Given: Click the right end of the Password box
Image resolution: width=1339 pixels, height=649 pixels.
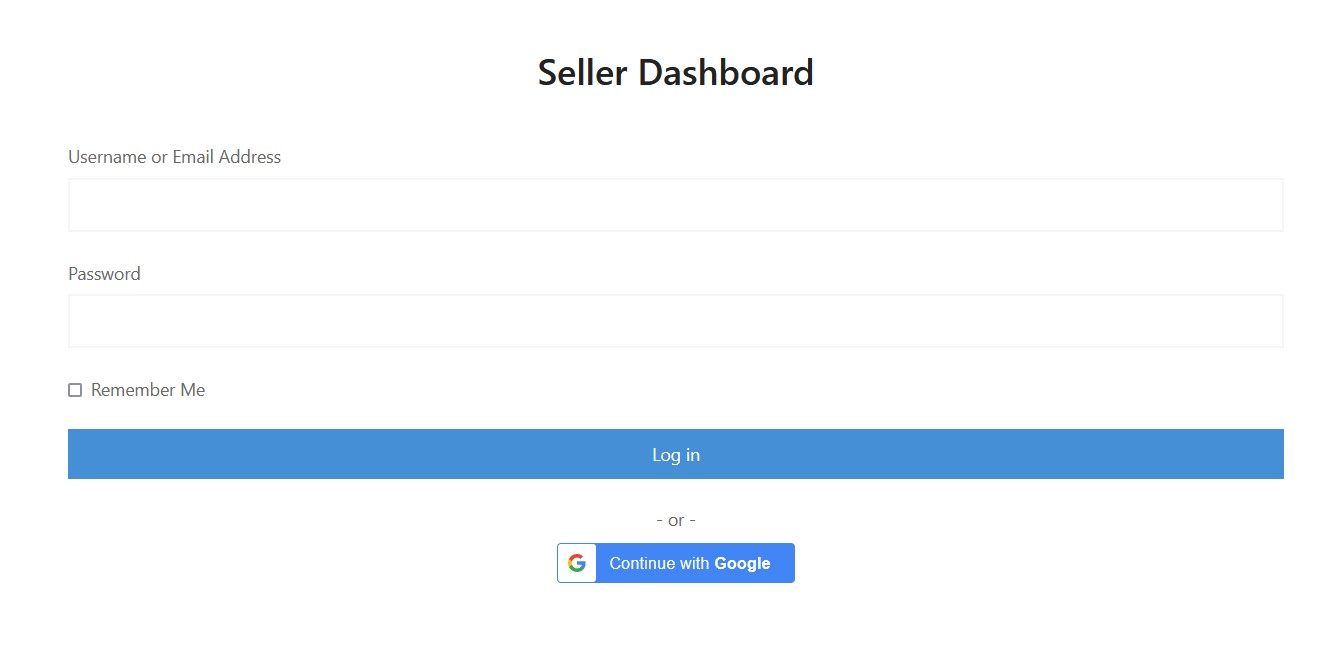Looking at the screenshot, I should (1262, 321).
